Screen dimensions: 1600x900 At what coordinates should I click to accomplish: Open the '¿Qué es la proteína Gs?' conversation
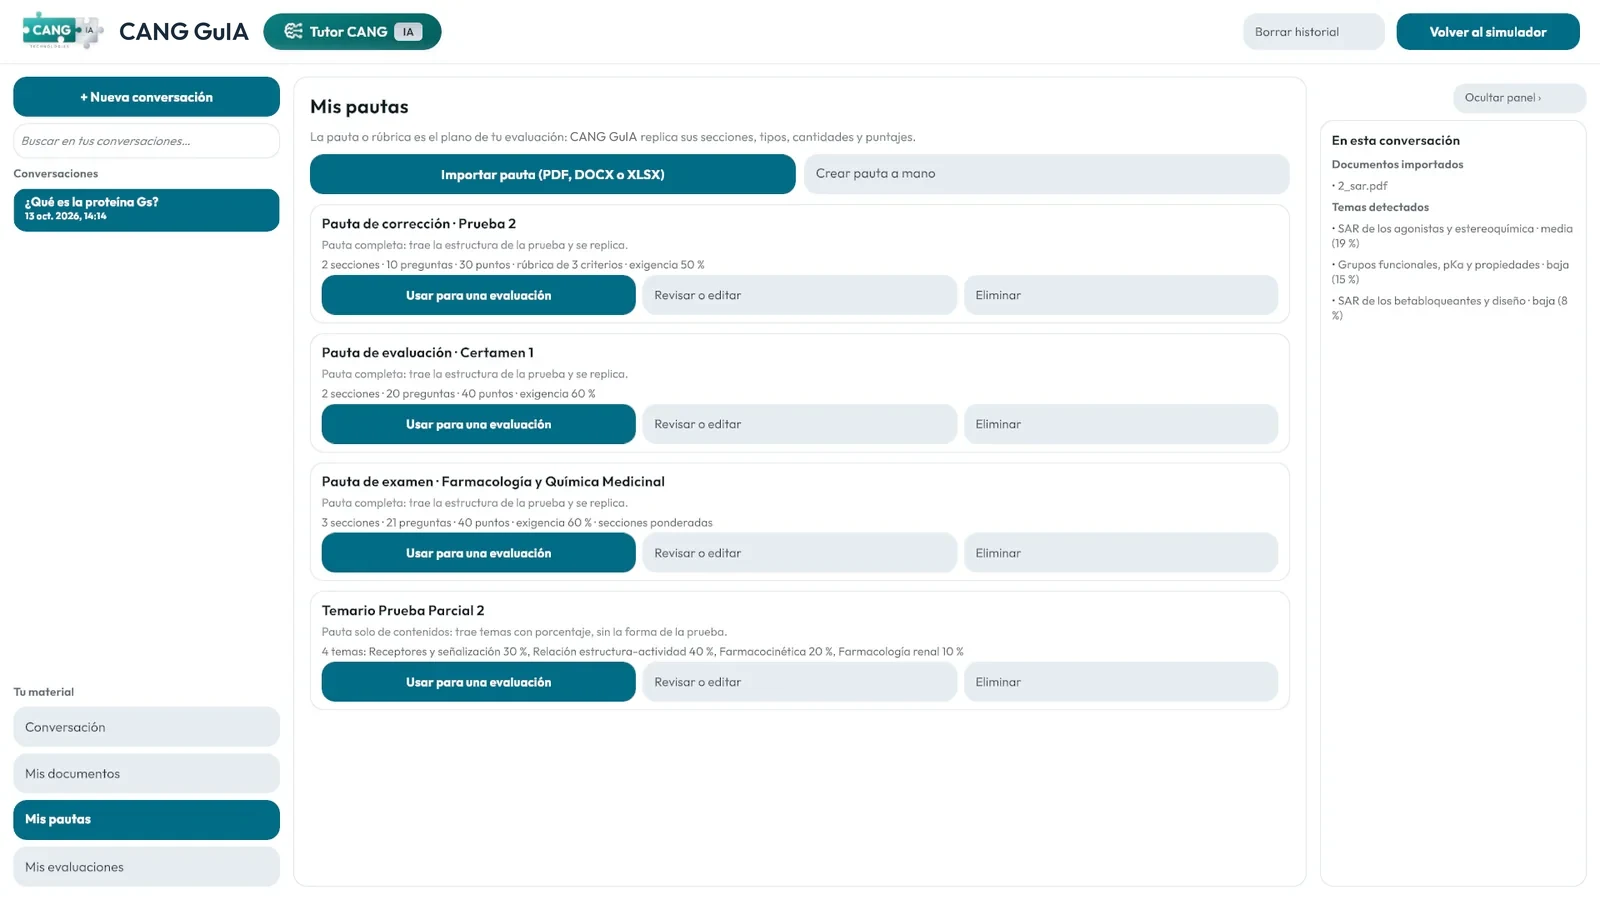(x=146, y=210)
